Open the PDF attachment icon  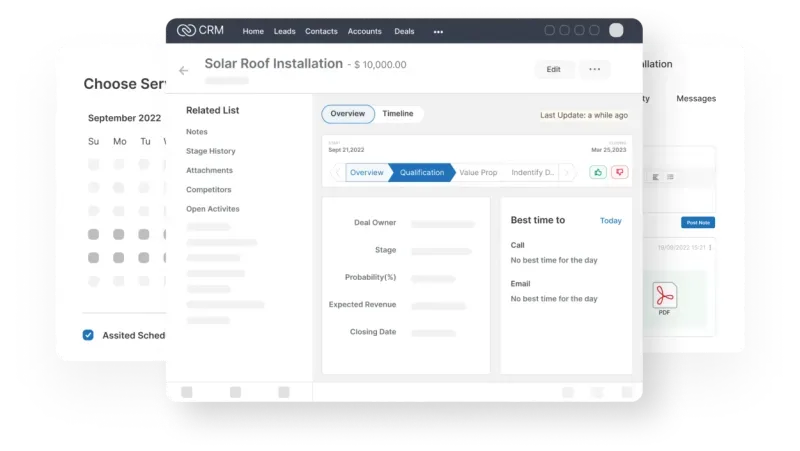click(665, 297)
